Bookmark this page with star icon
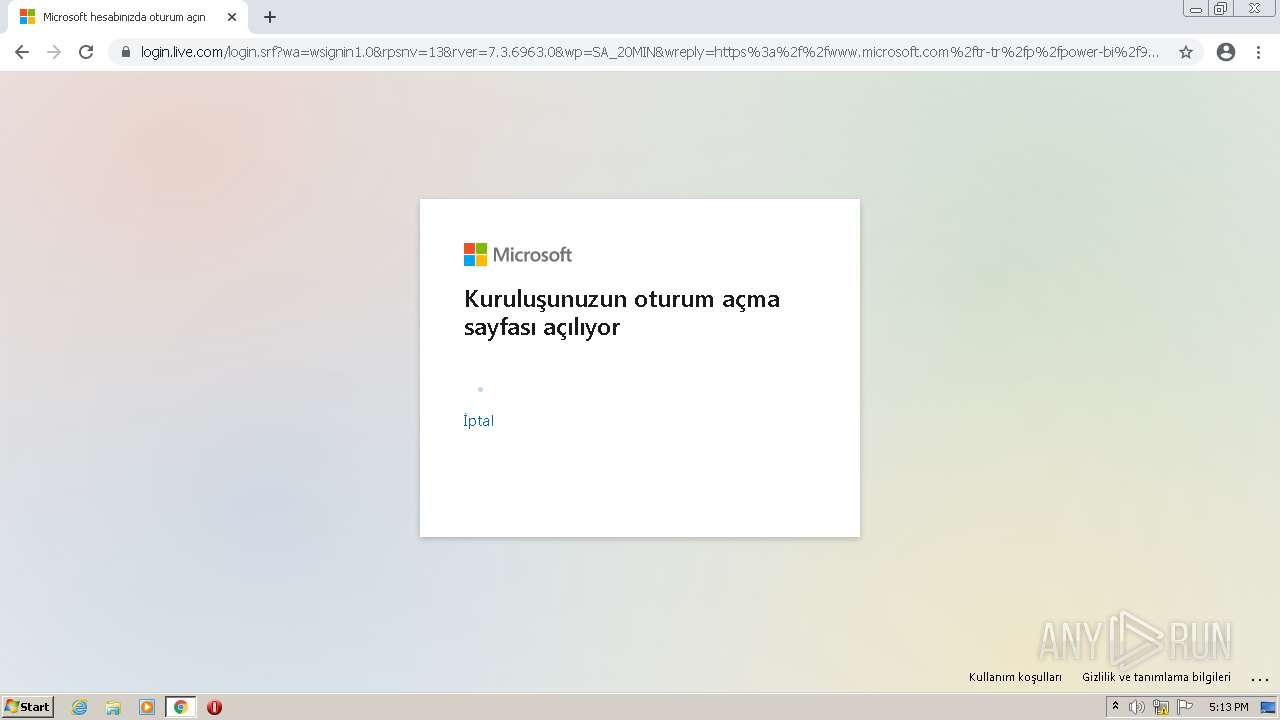 [1186, 52]
